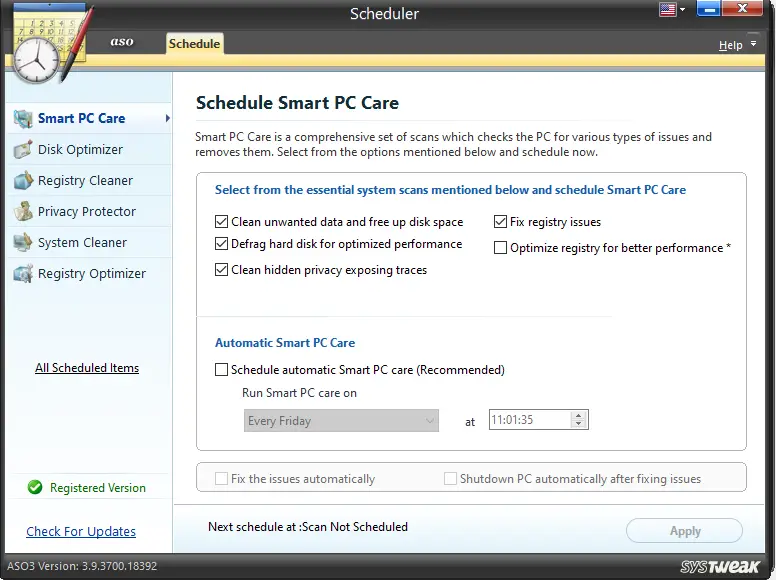Uncheck Fix registry issues option
The height and width of the screenshot is (580, 776).
(x=500, y=221)
